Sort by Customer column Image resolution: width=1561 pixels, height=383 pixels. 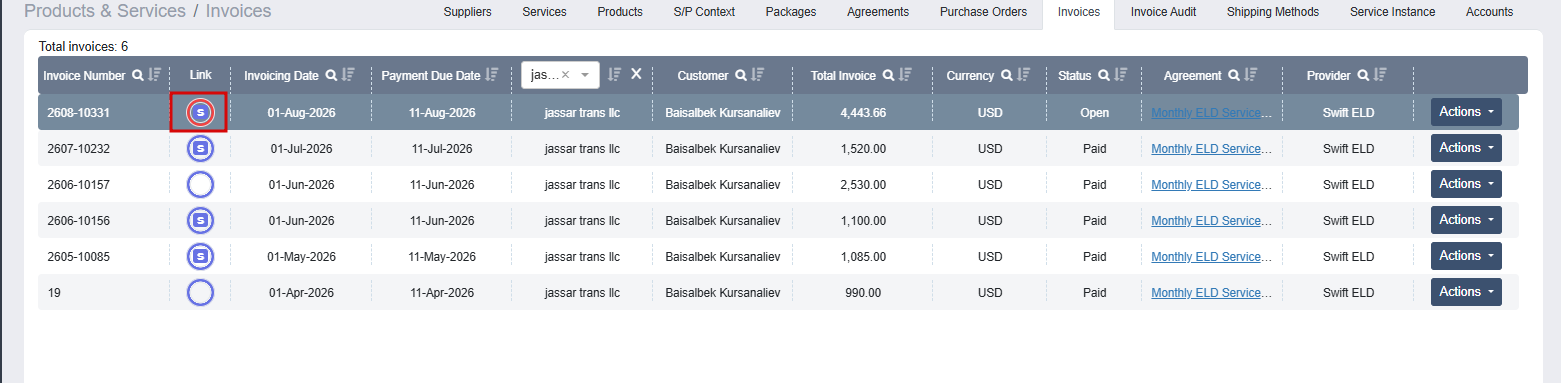coord(758,75)
